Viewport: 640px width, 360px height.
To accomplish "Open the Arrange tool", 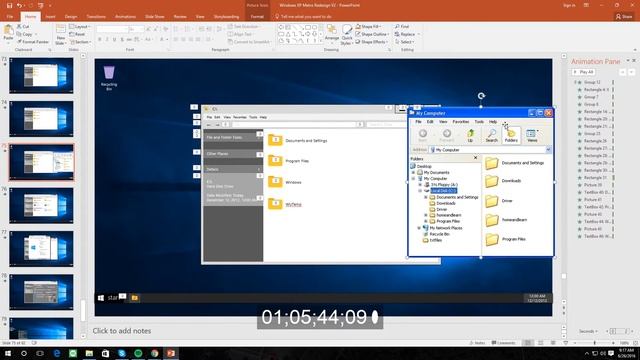I will click(332, 34).
